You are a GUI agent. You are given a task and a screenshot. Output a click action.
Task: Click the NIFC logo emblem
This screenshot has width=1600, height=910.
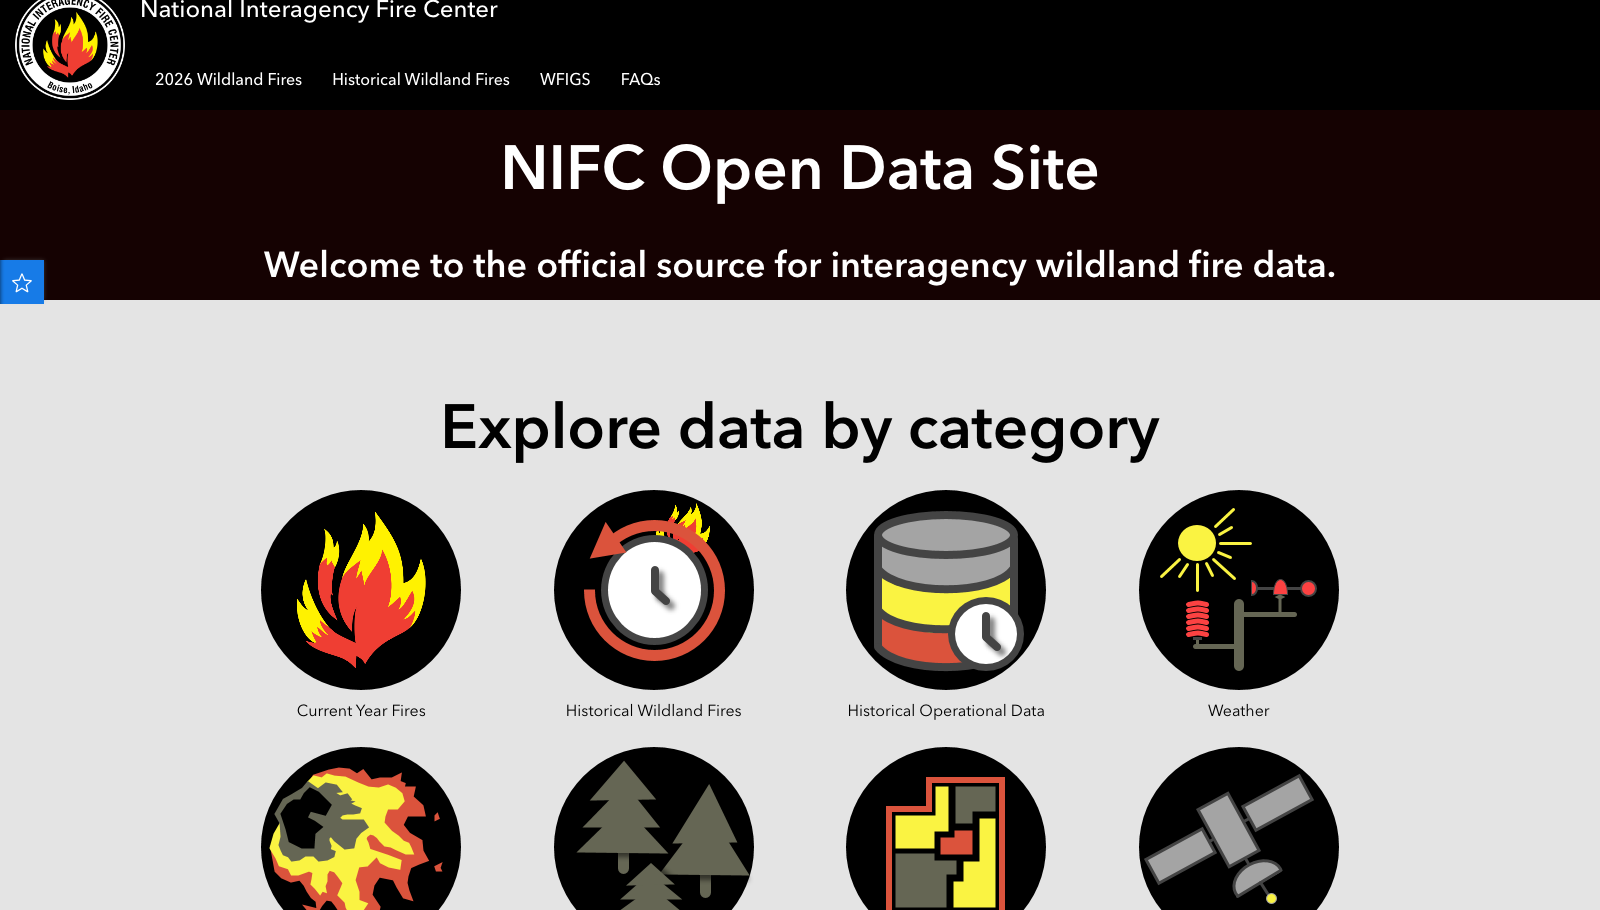tap(70, 46)
